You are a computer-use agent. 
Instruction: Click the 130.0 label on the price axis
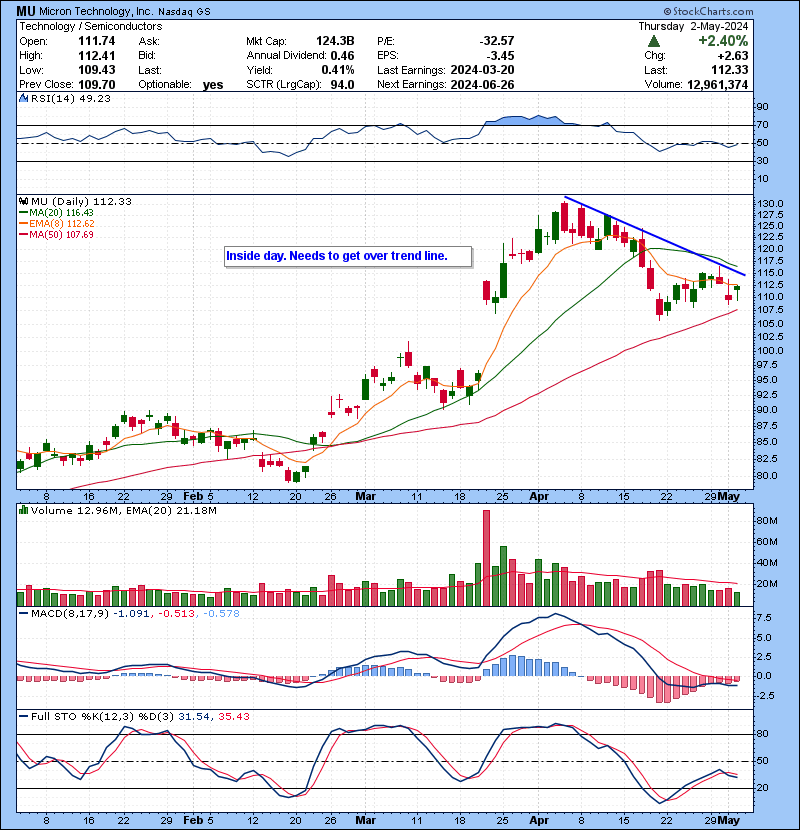(770, 204)
